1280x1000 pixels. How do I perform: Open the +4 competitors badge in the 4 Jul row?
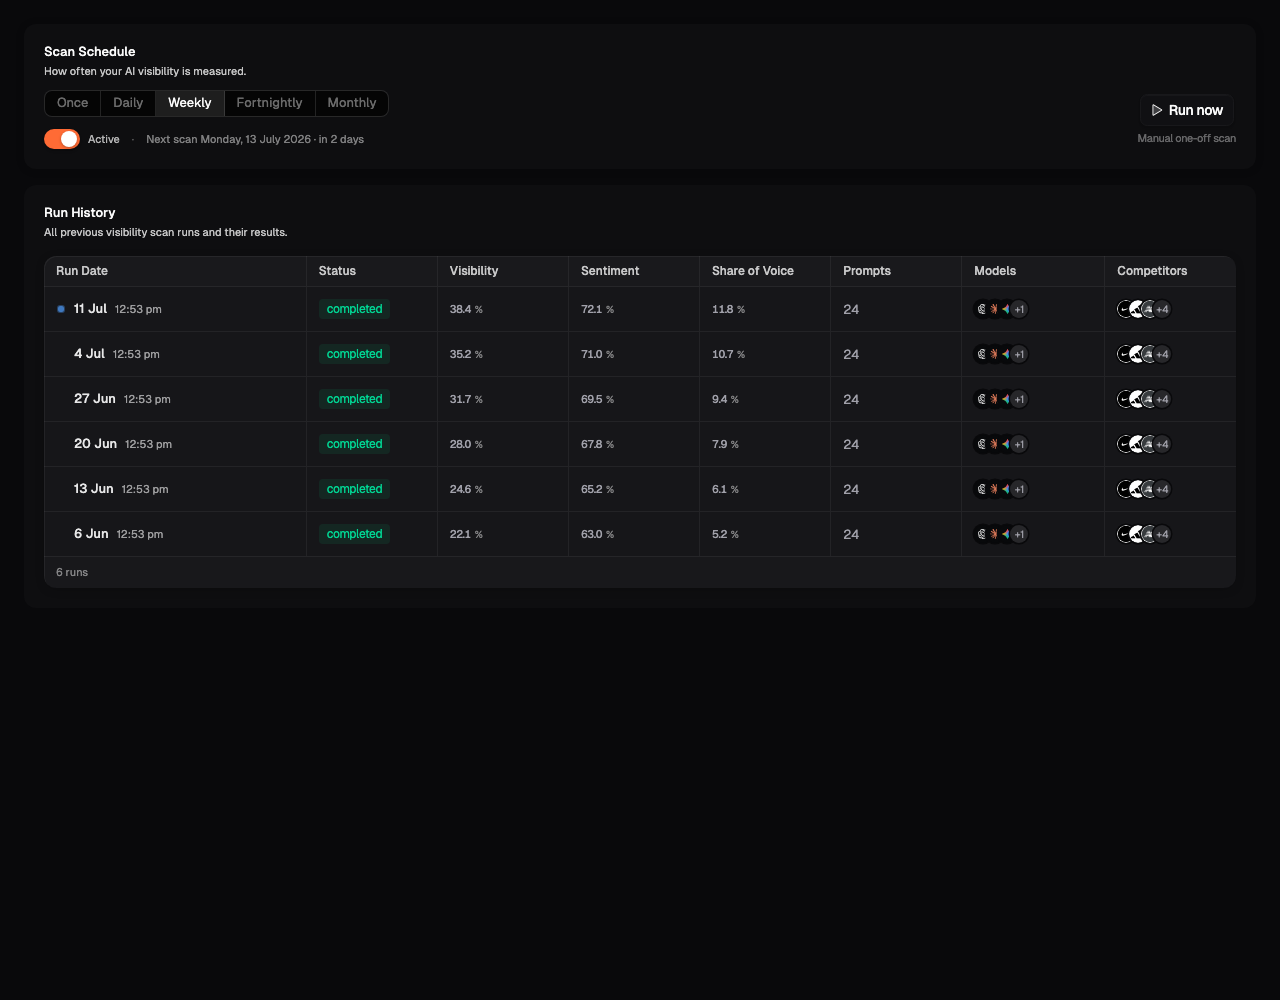pyautogui.click(x=1162, y=355)
